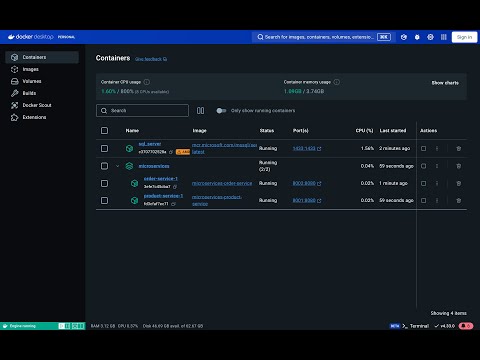480x360 pixels.
Task: Click Show charts
Action: click(445, 83)
